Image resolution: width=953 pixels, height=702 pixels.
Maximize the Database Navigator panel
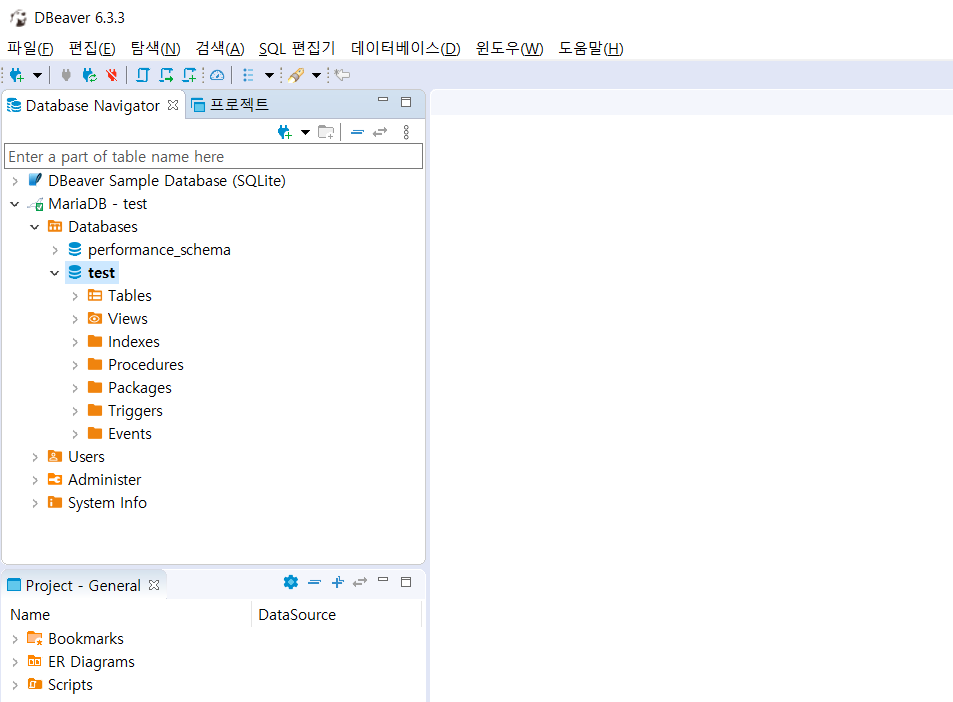tap(406, 102)
